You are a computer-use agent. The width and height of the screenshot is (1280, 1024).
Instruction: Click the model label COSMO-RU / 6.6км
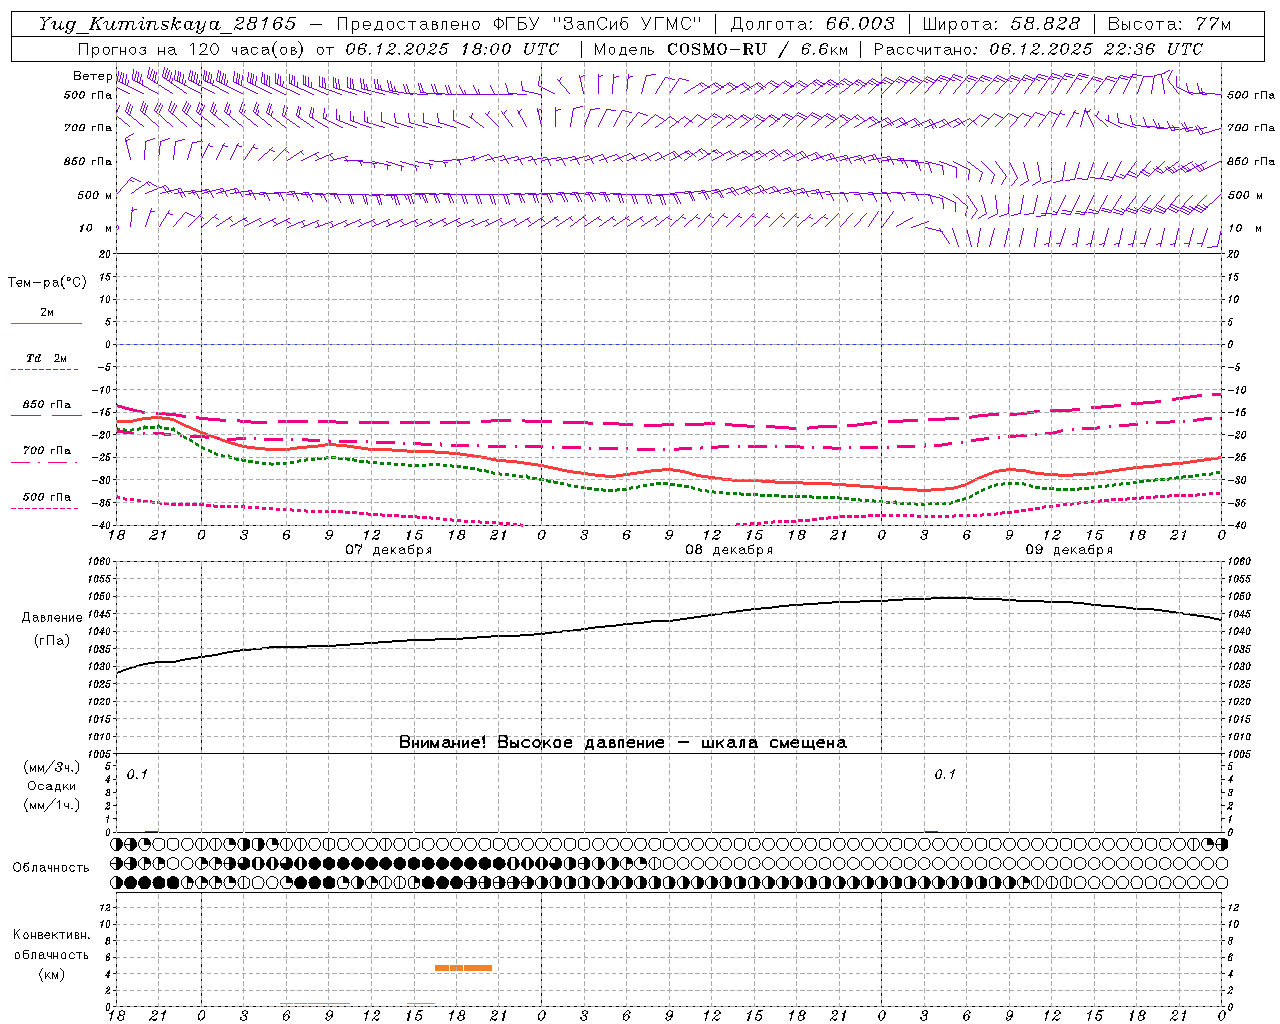pyautogui.click(x=758, y=49)
